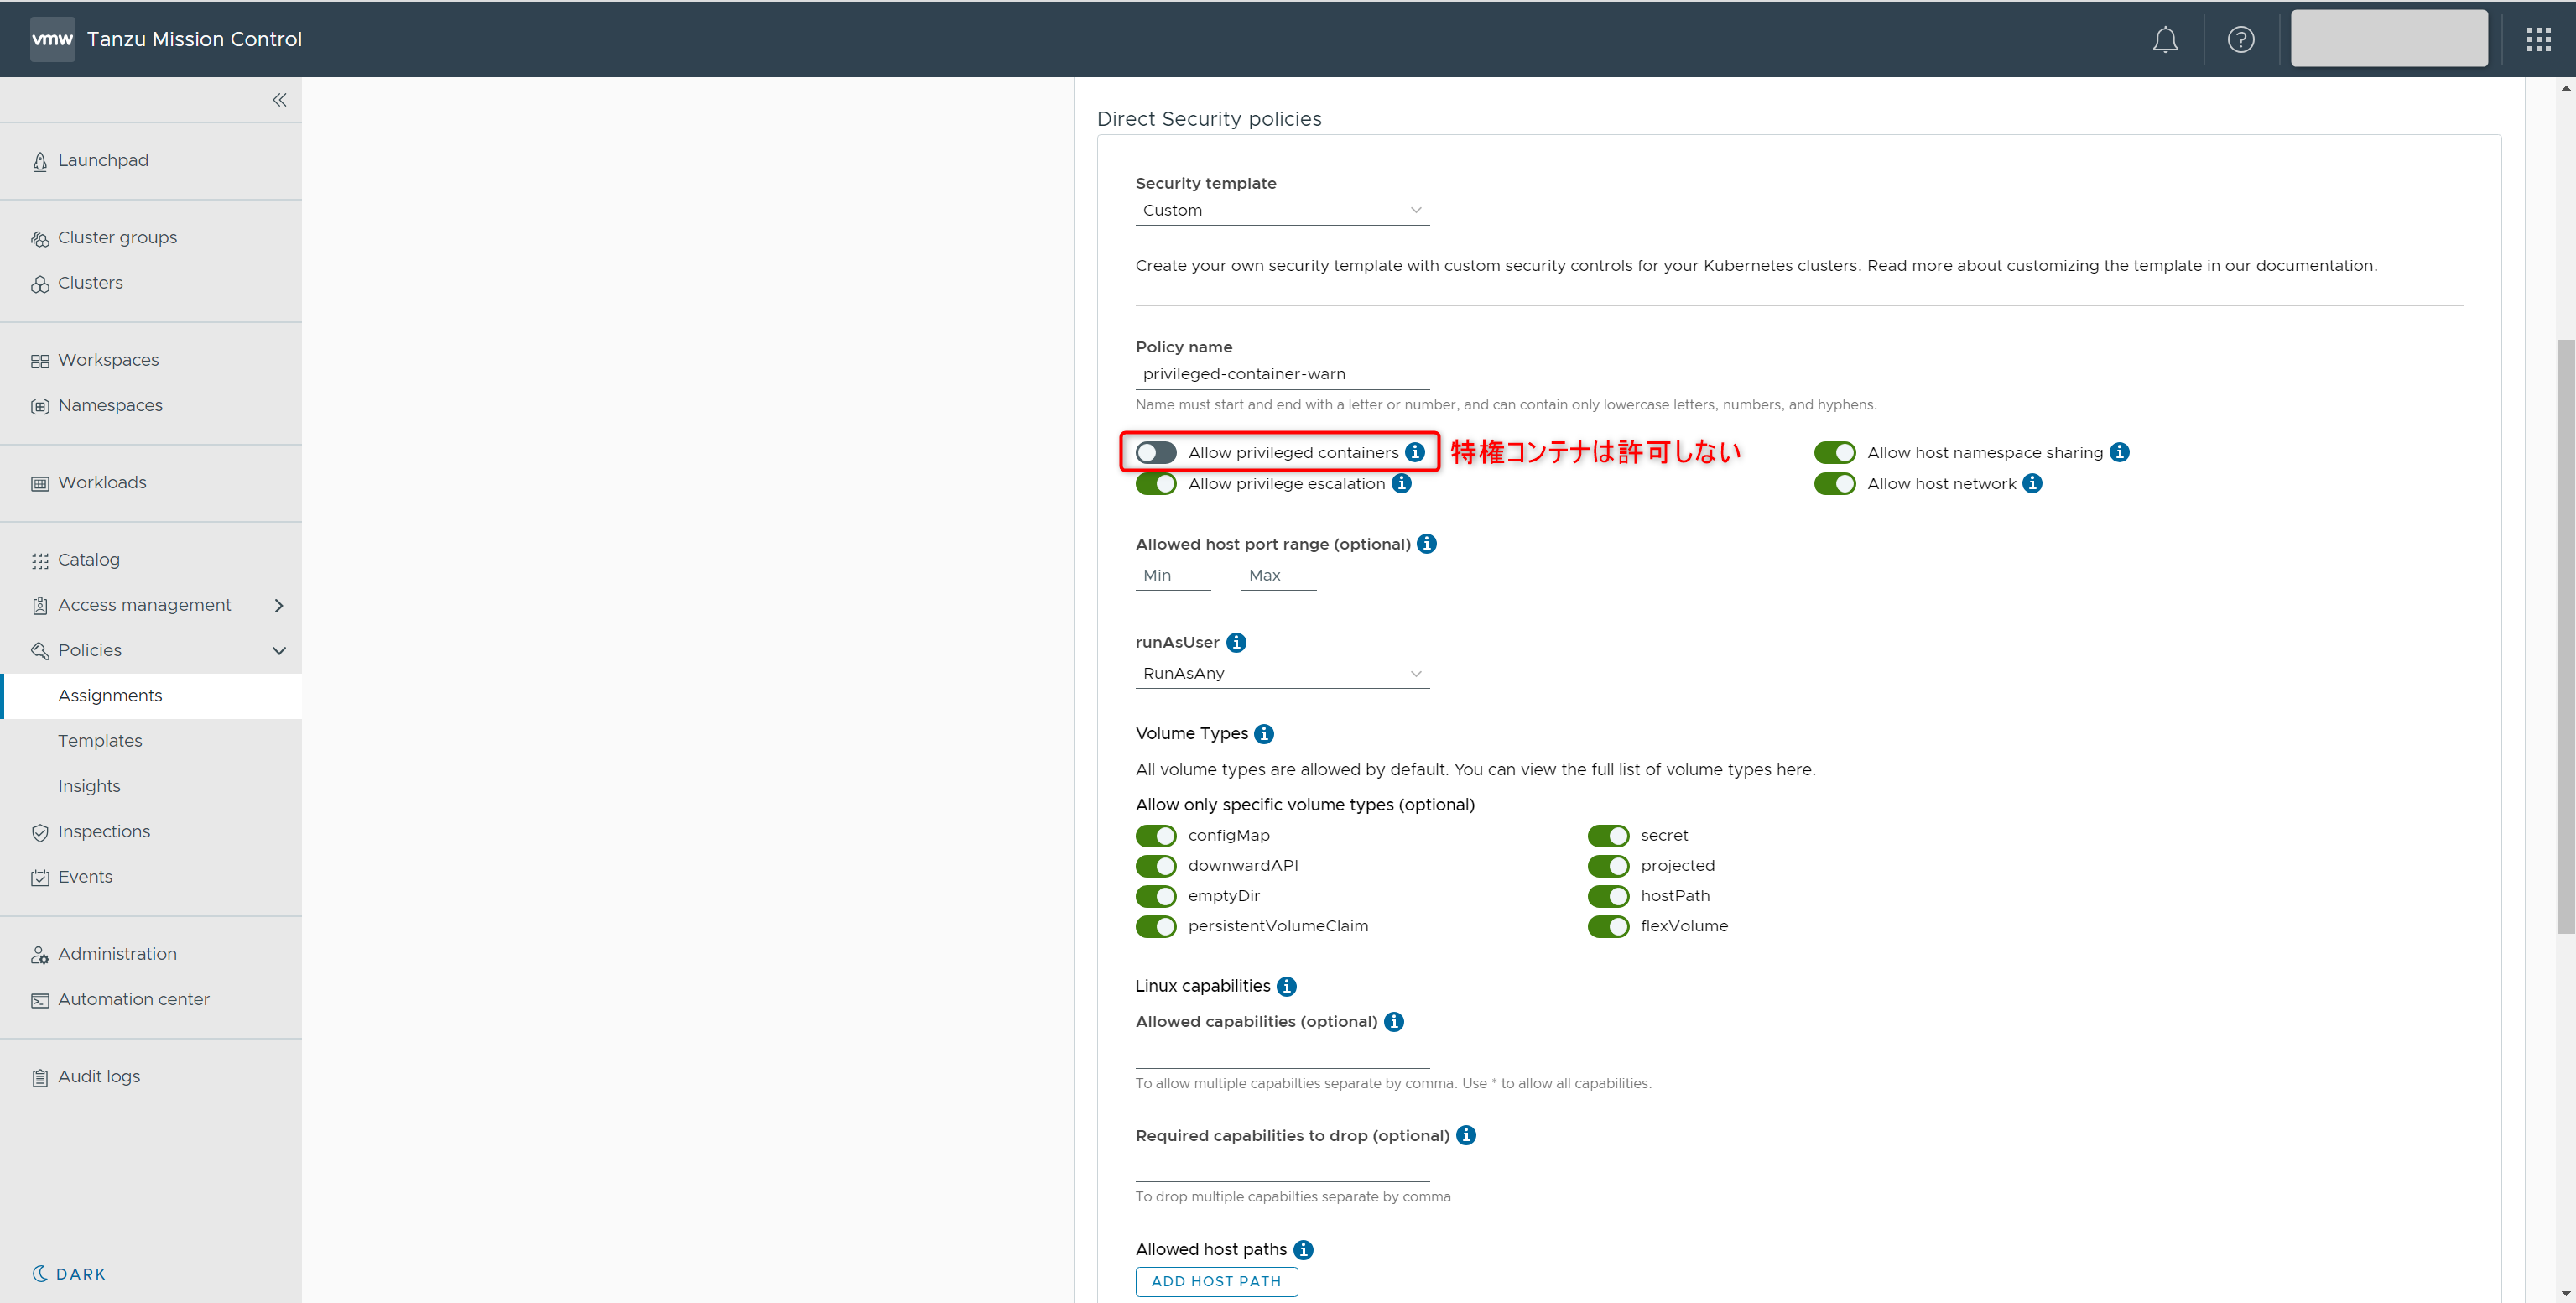This screenshot has height=1303, width=2576.
Task: Open the runAsUser RunAsAny dropdown
Action: [1281, 673]
